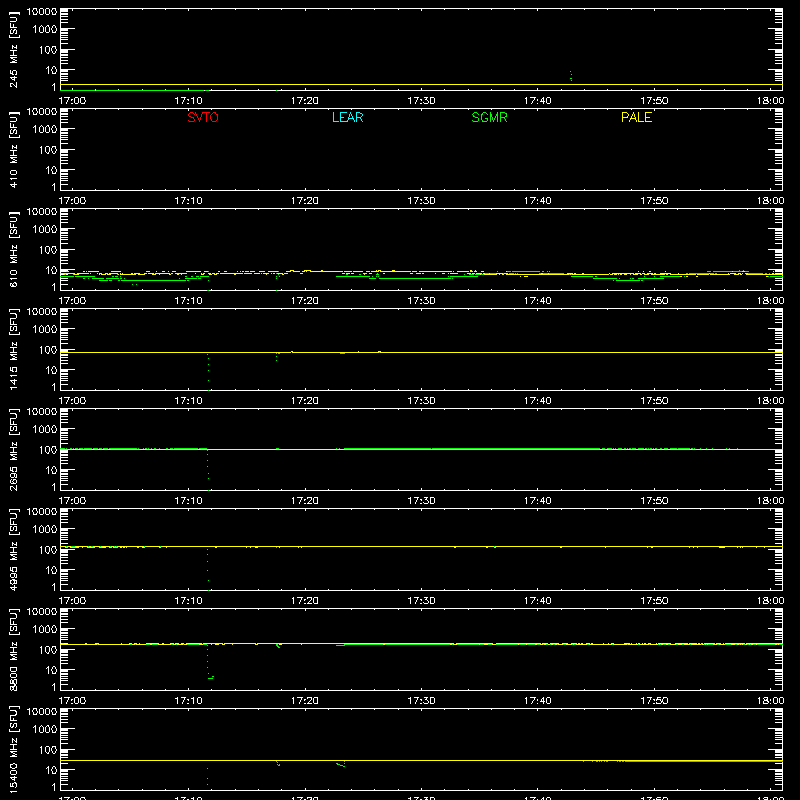Screen dimensions: 800x800
Task: Click the green dip near 17:24 in the 15400 MHz panel
Action: pyautogui.click(x=341, y=764)
